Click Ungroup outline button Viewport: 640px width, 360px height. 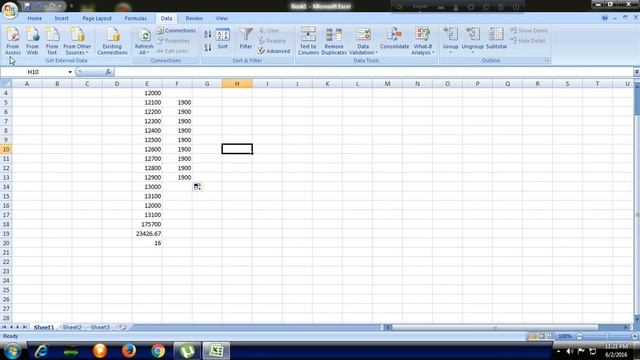click(473, 41)
